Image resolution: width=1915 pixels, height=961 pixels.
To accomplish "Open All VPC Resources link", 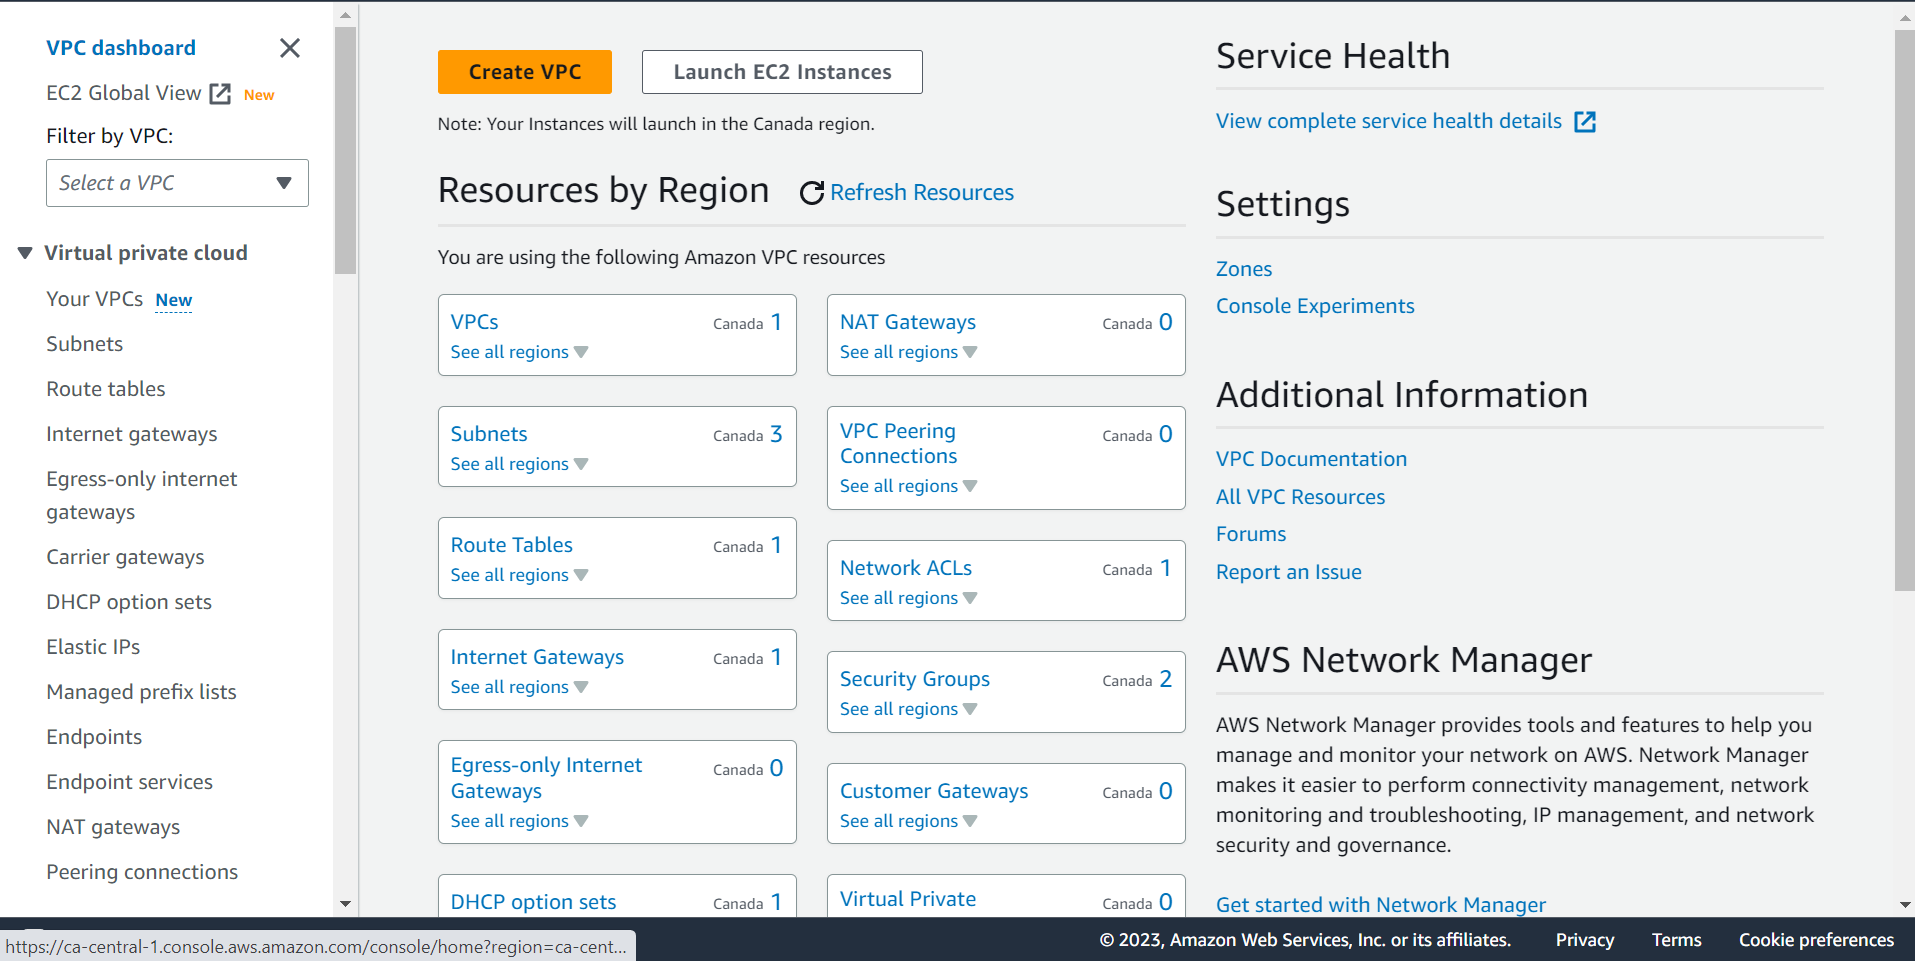I will coord(1300,497).
